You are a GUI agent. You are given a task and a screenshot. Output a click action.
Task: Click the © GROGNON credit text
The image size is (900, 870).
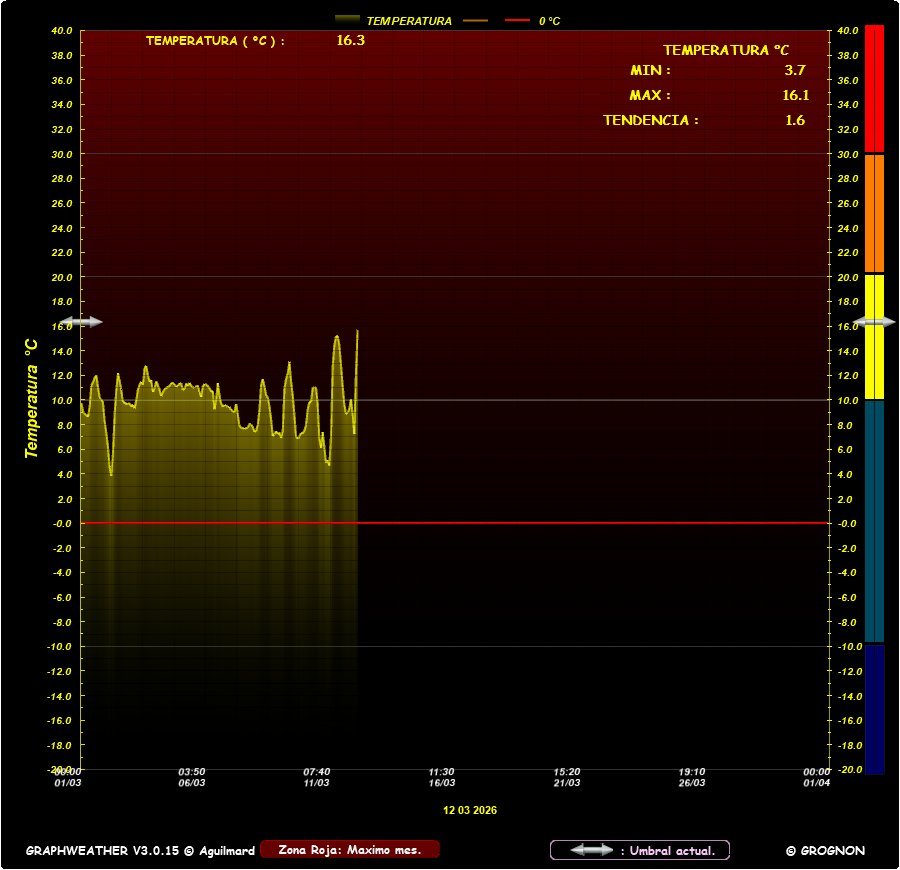click(x=825, y=851)
